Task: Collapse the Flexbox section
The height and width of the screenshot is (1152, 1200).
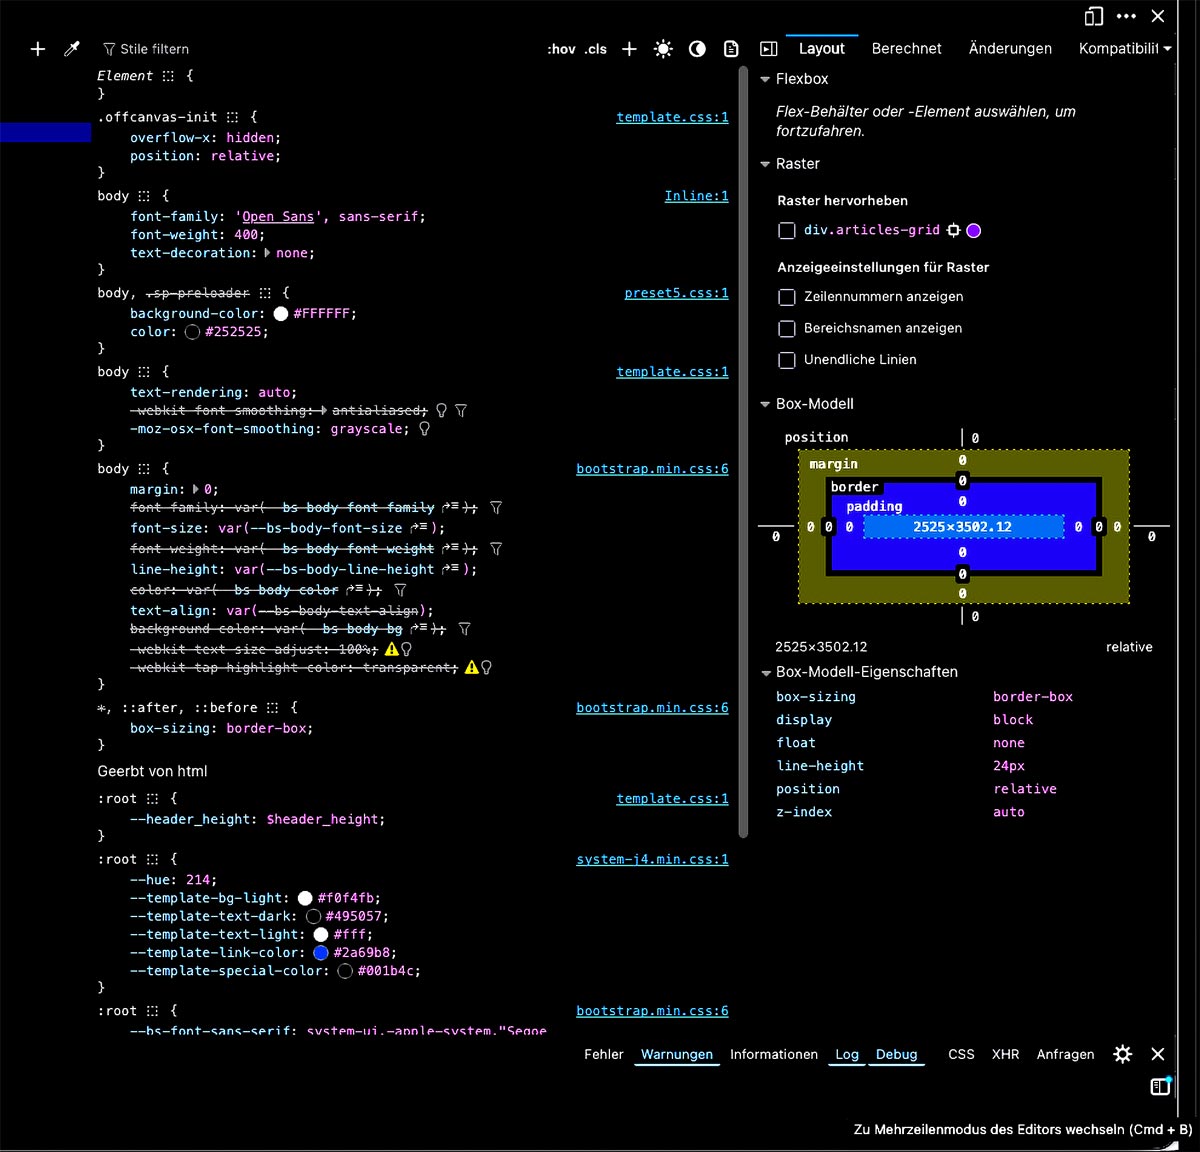Action: [x=765, y=79]
